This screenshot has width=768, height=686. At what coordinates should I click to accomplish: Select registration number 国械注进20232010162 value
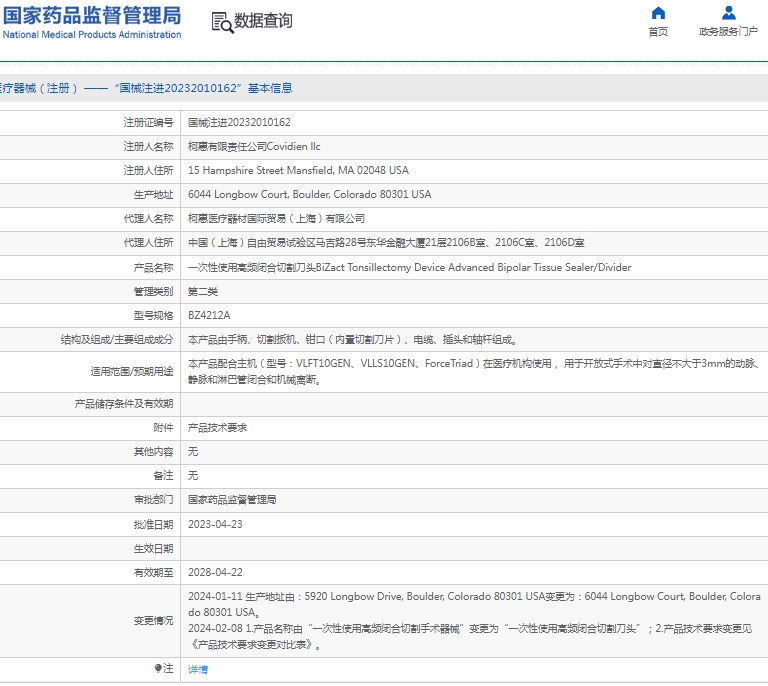coord(240,122)
